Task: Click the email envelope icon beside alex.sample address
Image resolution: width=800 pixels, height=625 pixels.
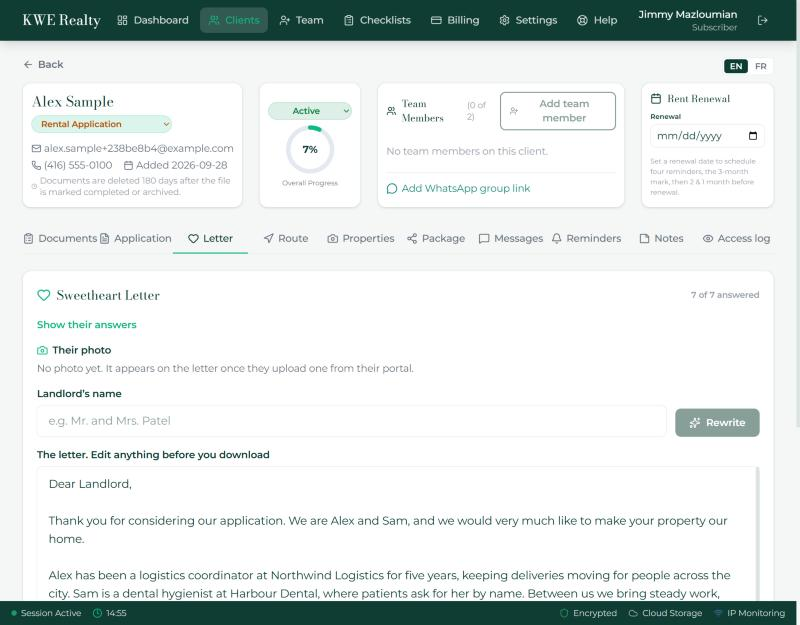Action: tap(36, 148)
